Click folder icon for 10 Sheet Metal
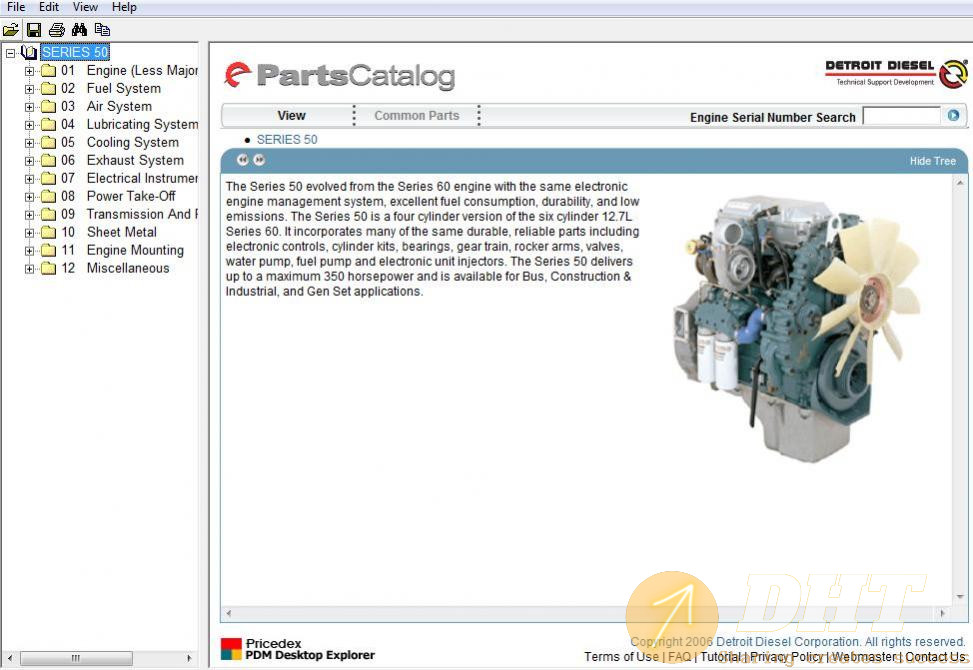973x670 pixels. click(x=48, y=233)
